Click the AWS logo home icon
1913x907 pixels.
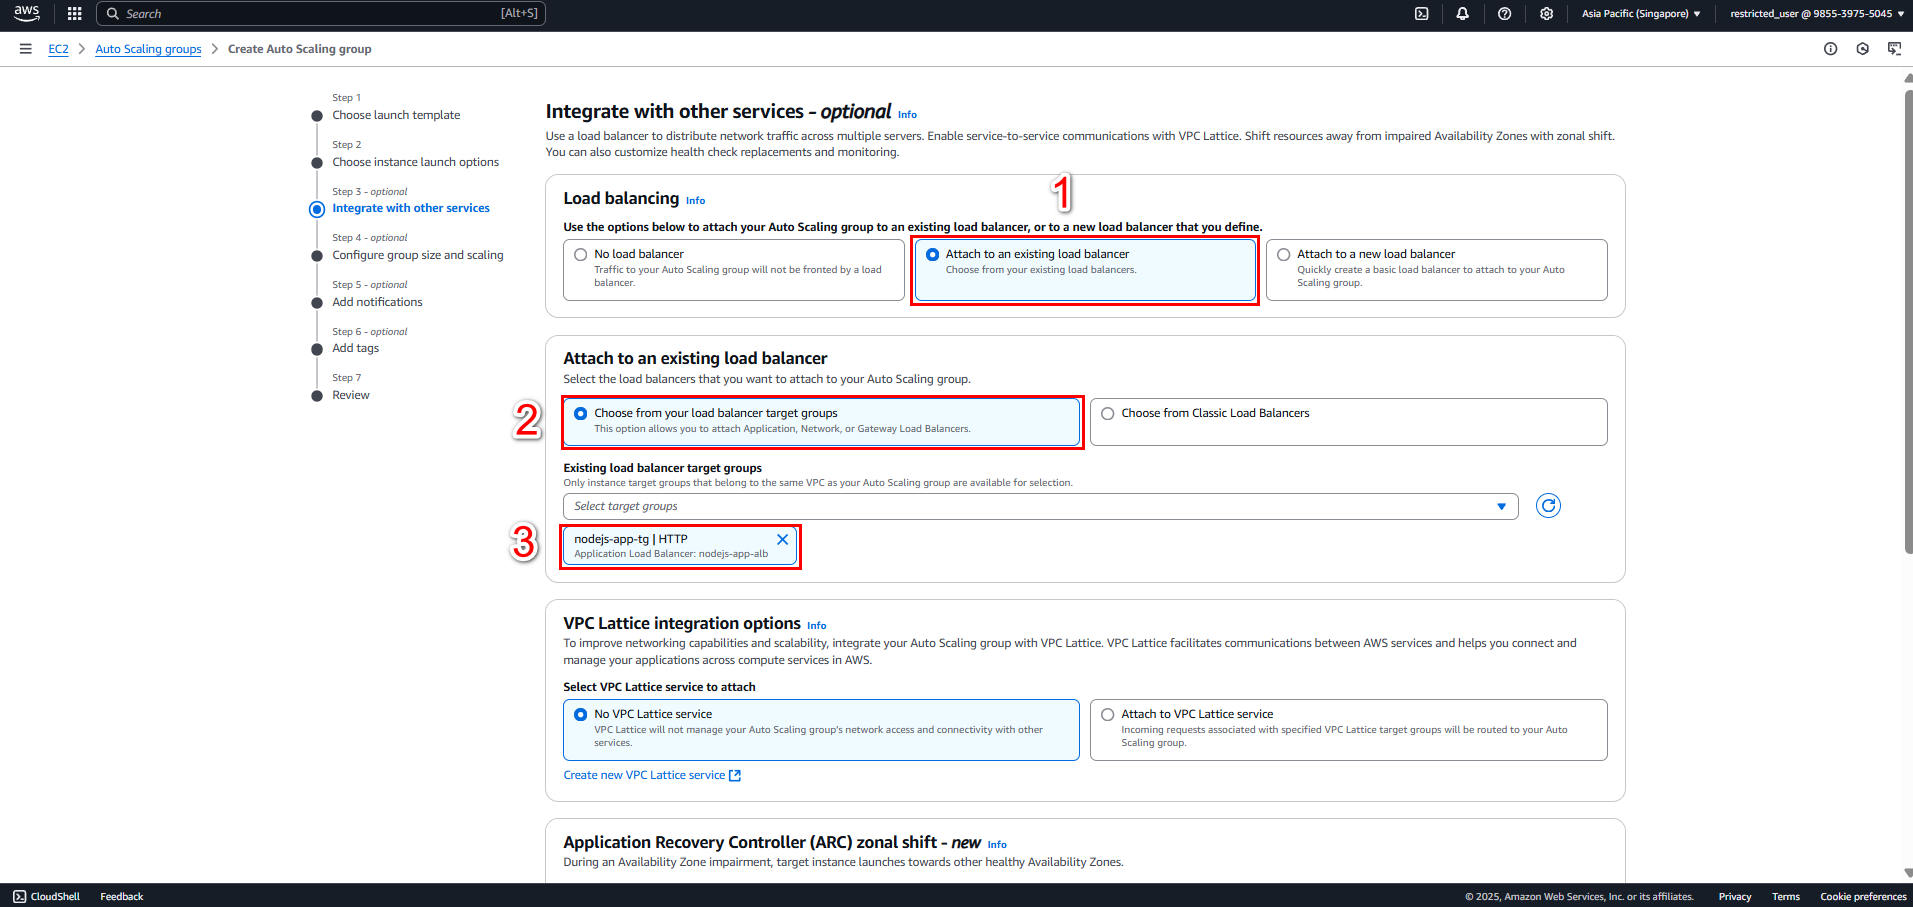(x=27, y=14)
